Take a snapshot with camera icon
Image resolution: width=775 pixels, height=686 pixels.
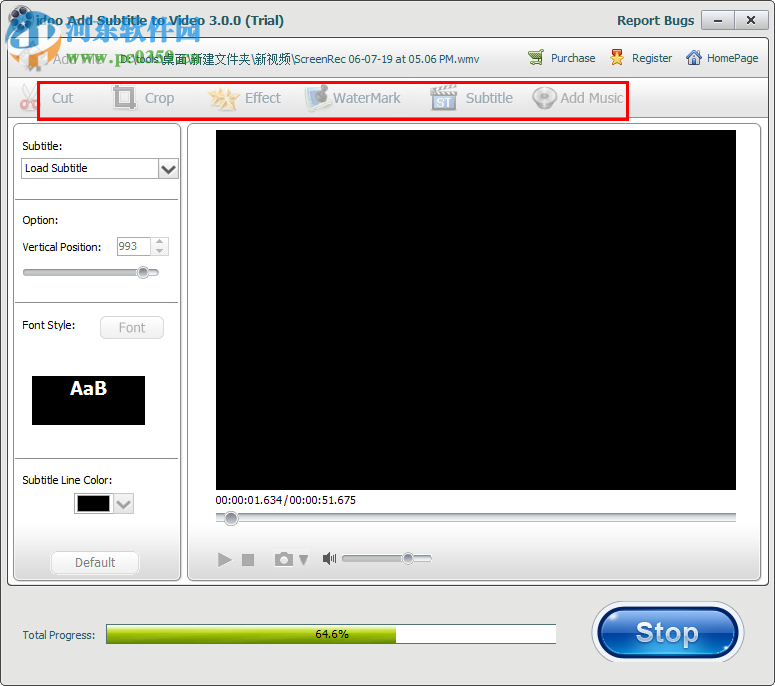284,559
